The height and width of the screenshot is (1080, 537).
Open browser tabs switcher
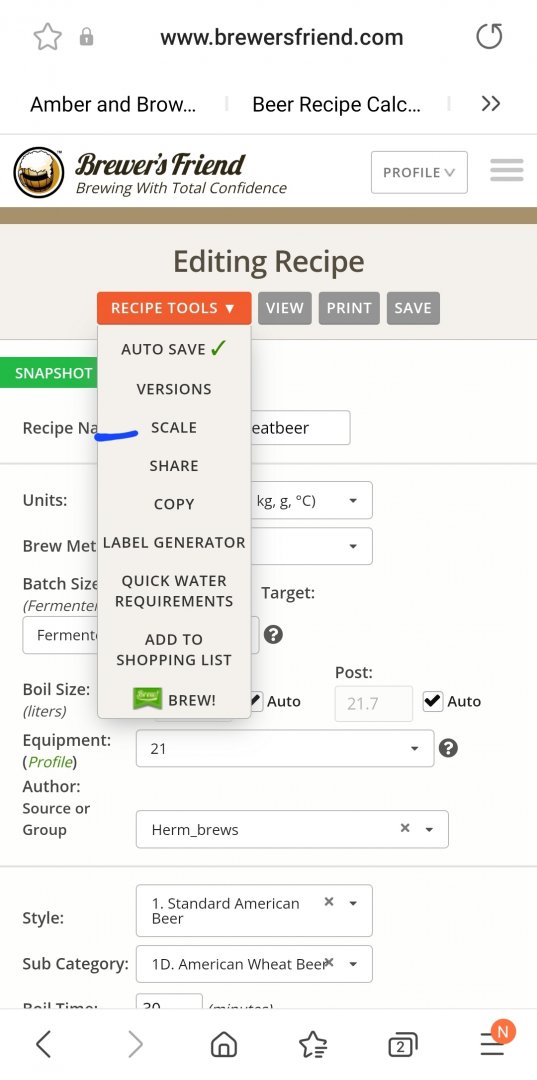pos(403,1045)
